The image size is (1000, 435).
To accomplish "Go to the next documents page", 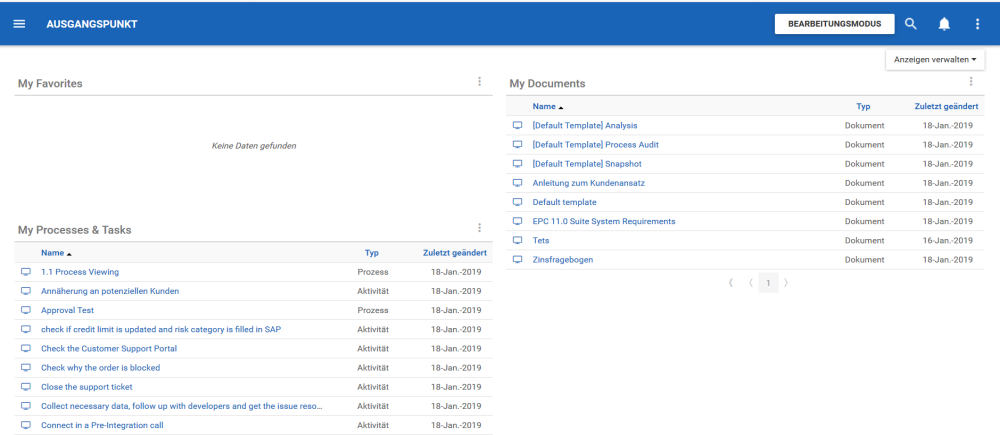I will [x=786, y=283].
